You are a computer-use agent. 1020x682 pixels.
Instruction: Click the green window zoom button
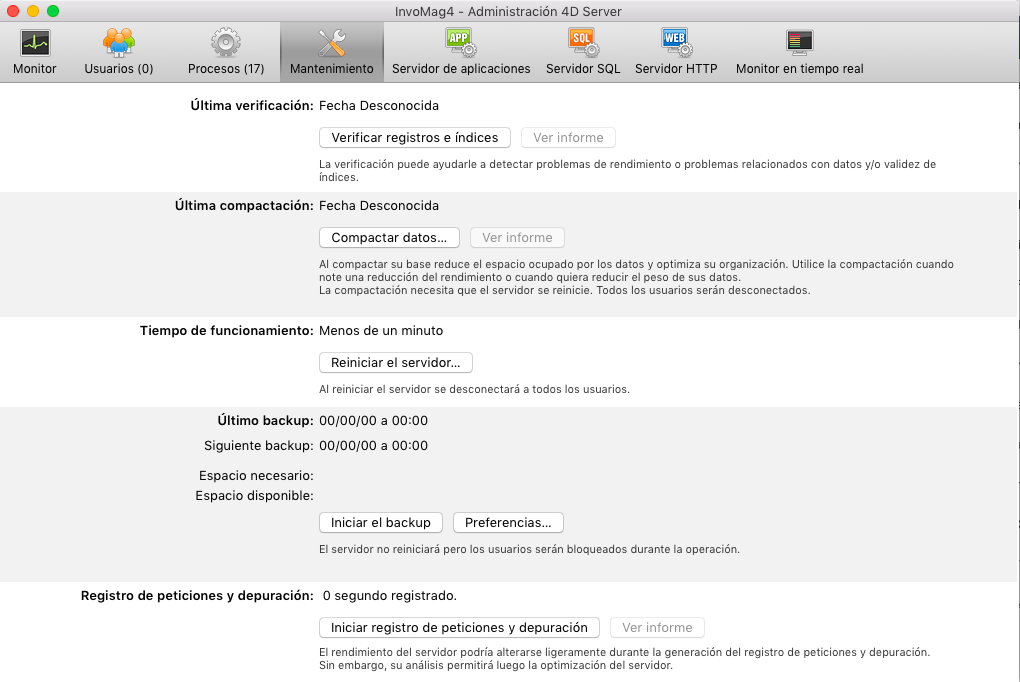pos(53,11)
